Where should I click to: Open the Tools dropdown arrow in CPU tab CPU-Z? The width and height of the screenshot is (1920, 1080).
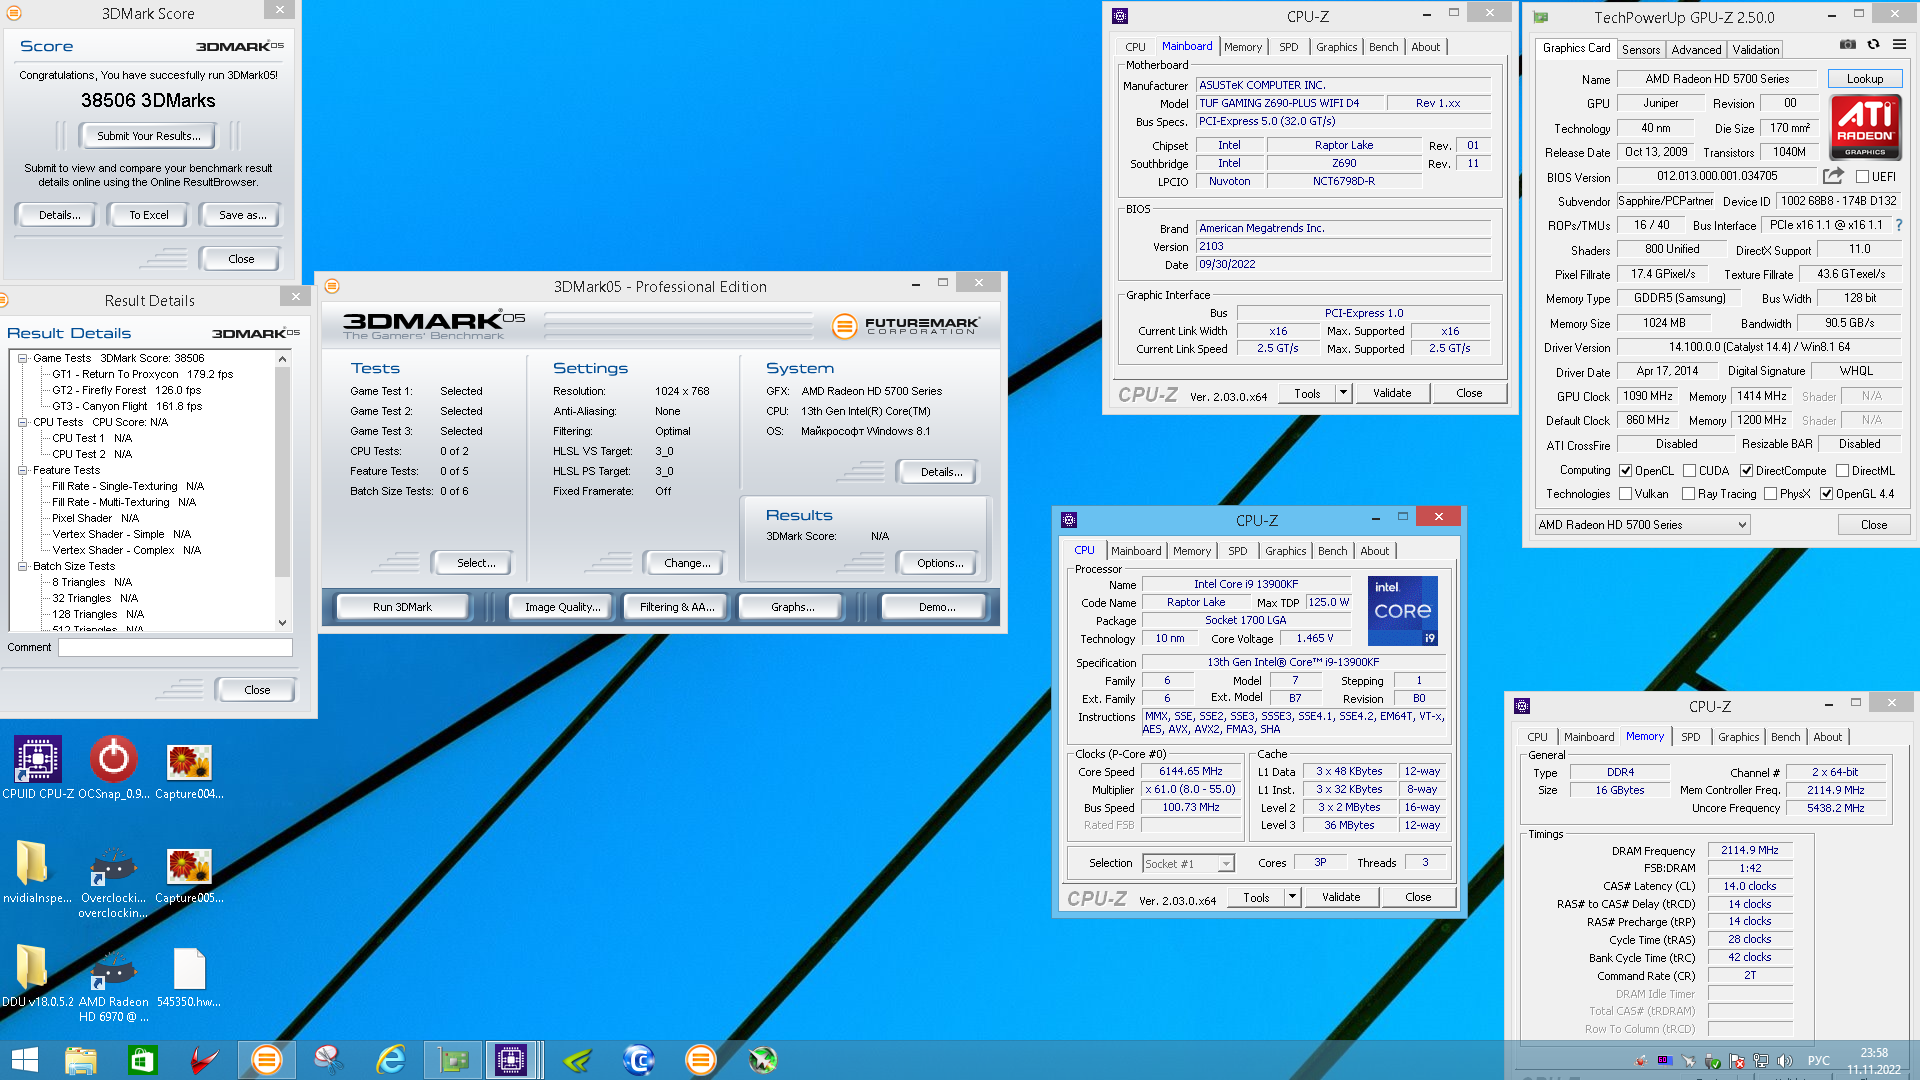click(1292, 897)
